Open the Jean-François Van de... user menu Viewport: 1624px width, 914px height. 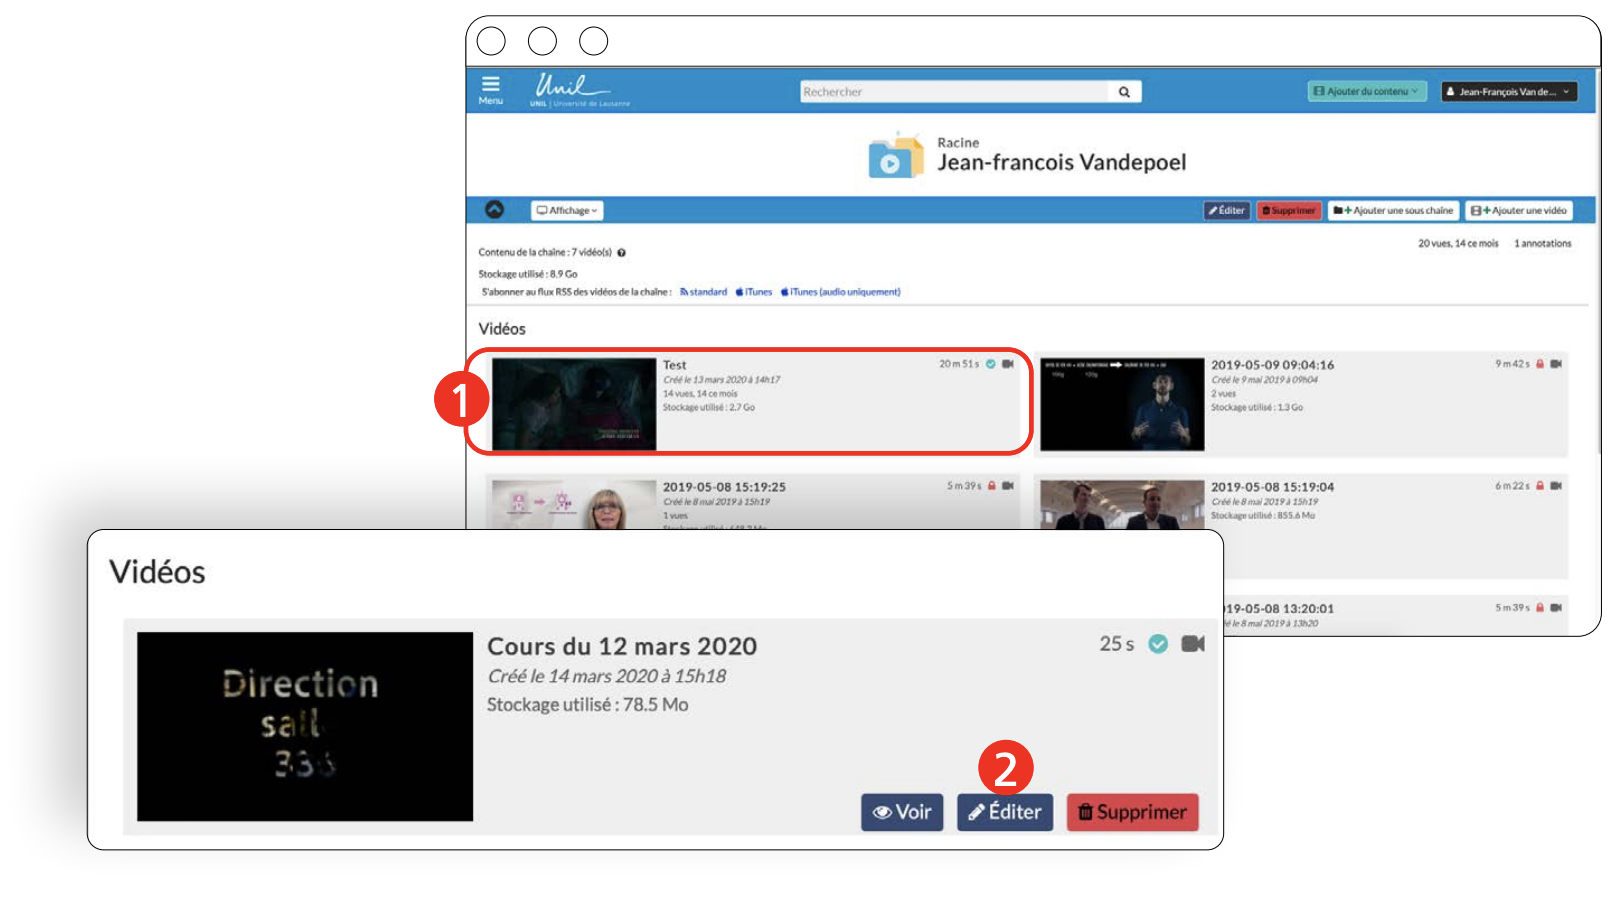[x=1508, y=92]
